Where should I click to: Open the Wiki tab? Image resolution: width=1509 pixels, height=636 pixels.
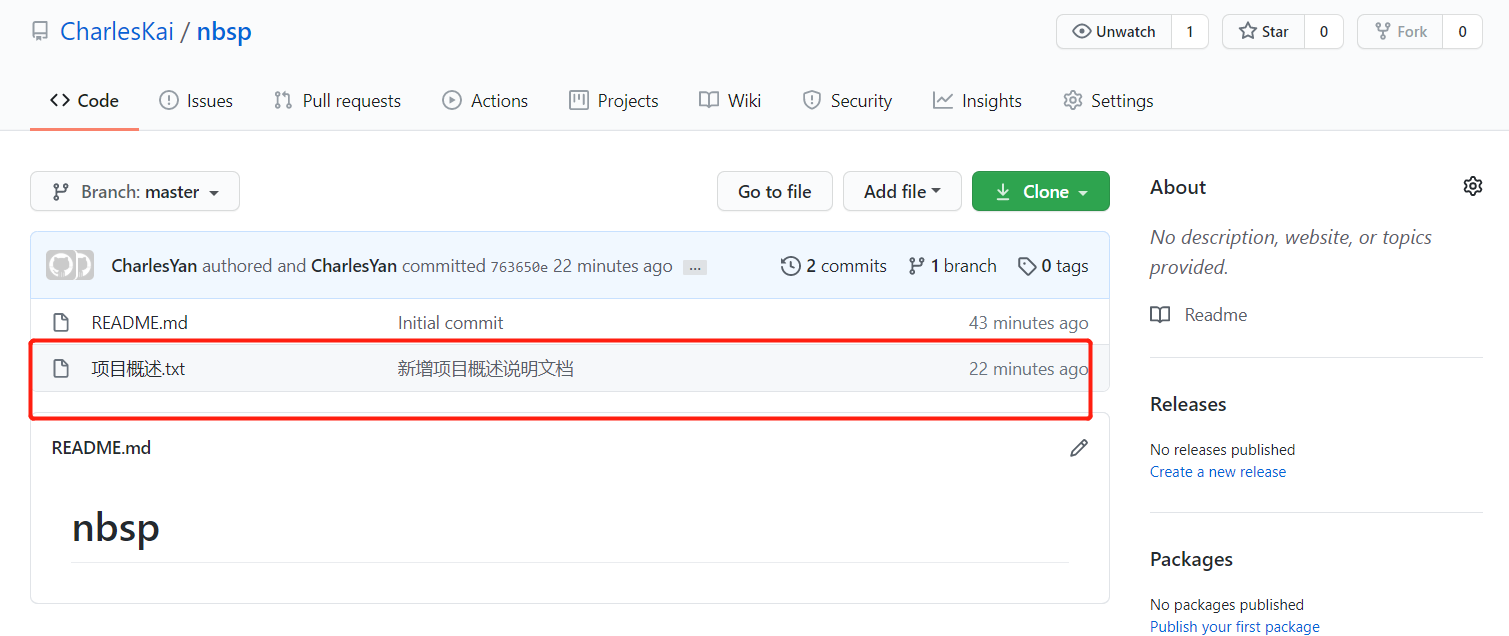(x=730, y=100)
